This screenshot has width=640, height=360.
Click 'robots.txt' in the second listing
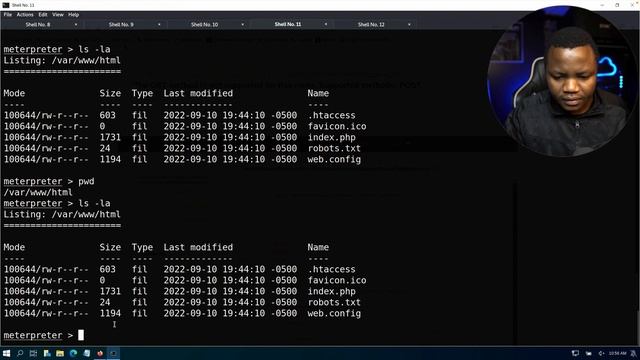[334, 302]
